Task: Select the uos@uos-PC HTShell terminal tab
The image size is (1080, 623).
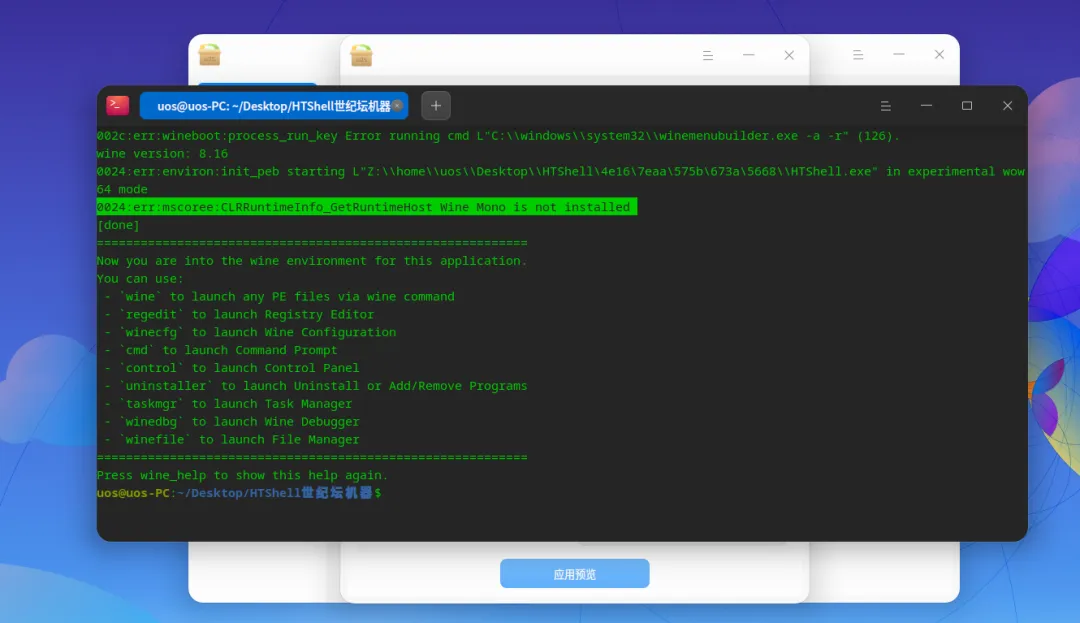Action: point(273,106)
